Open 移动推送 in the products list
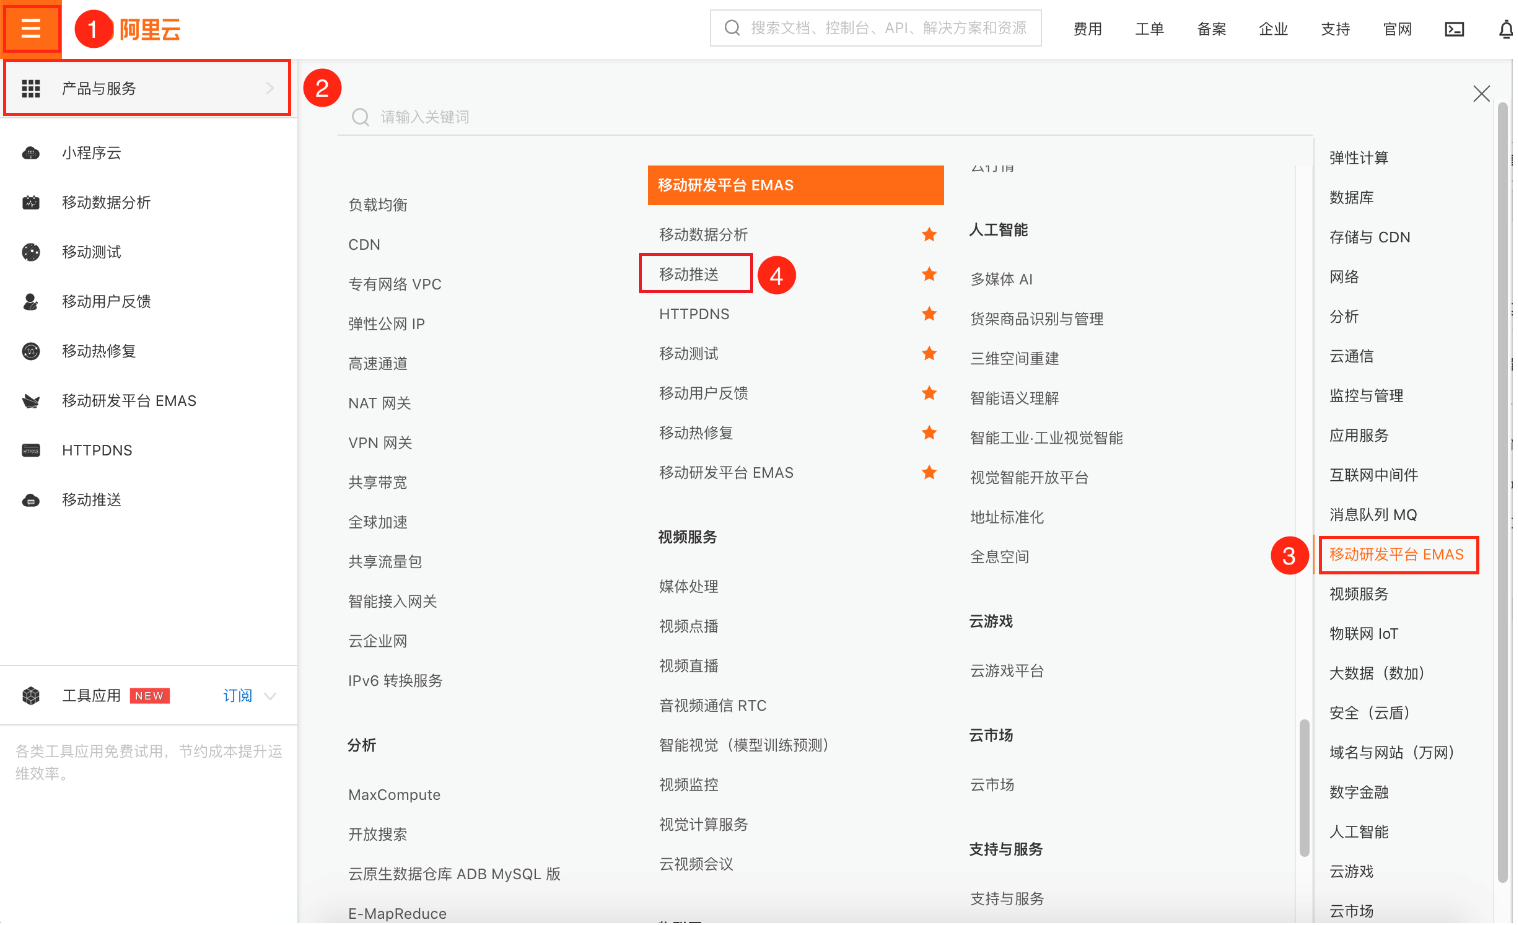1518x925 pixels. click(x=689, y=274)
